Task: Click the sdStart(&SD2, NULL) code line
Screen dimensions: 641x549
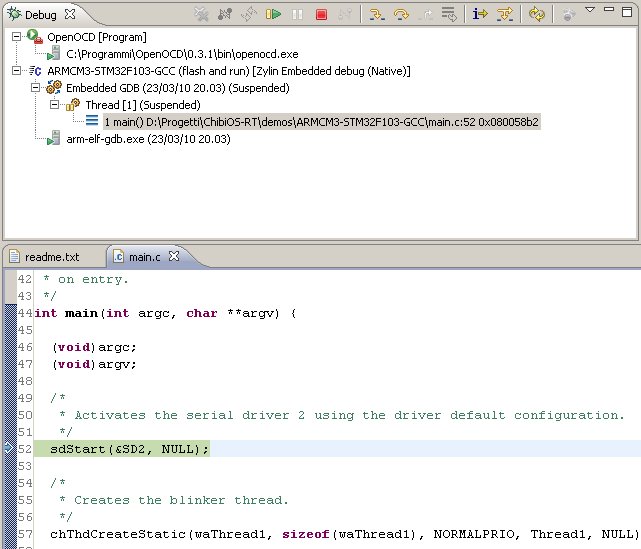Action: click(x=129, y=449)
